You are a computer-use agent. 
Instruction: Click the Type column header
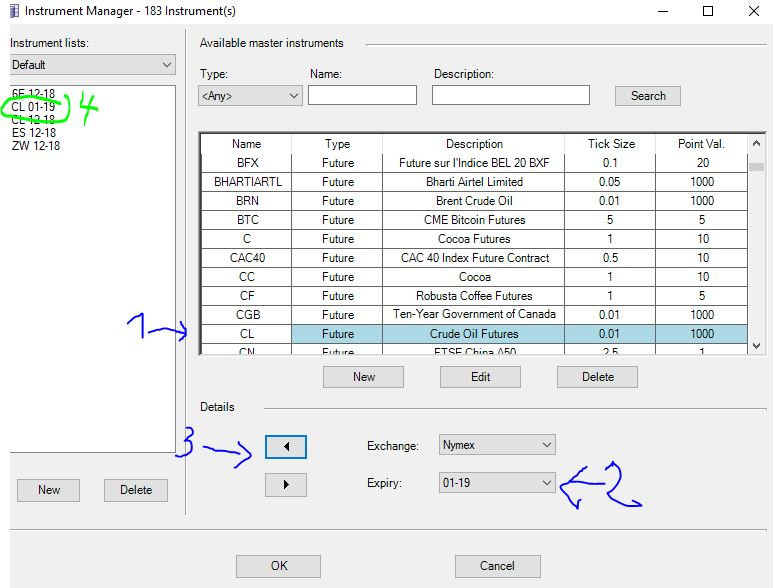click(337, 144)
